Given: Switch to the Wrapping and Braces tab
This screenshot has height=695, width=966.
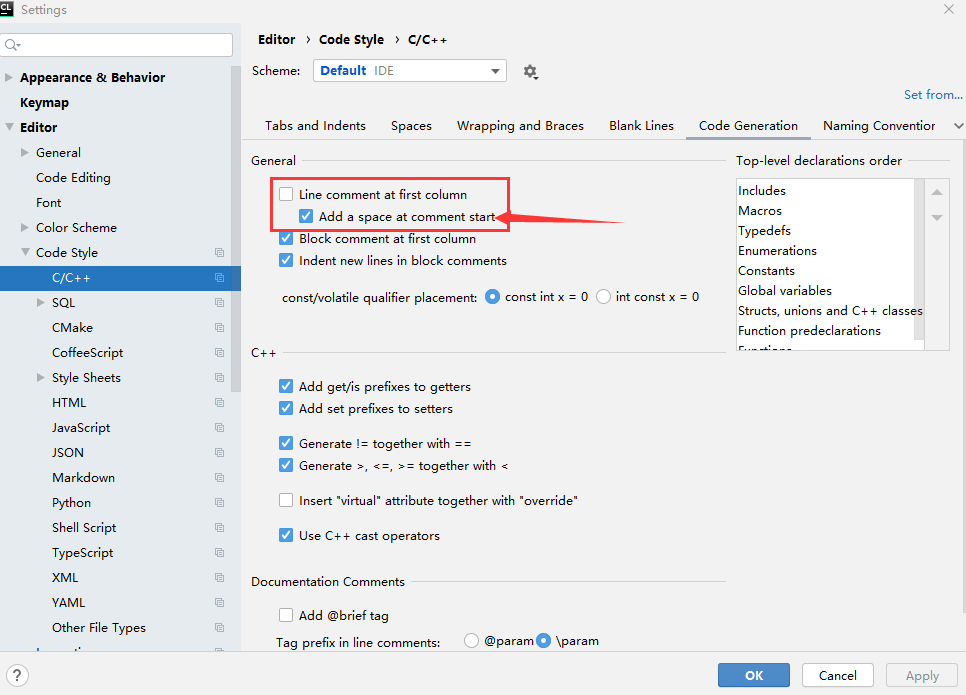Looking at the screenshot, I should click(x=520, y=126).
